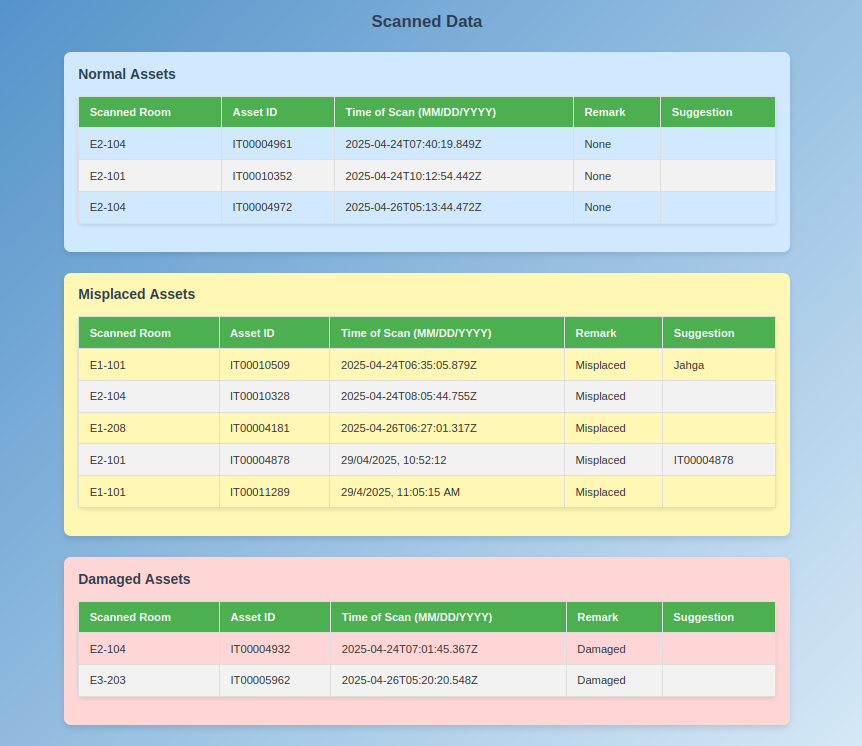Click room E2-104 in the IT00004961 row
The height and width of the screenshot is (746, 862).
click(108, 144)
